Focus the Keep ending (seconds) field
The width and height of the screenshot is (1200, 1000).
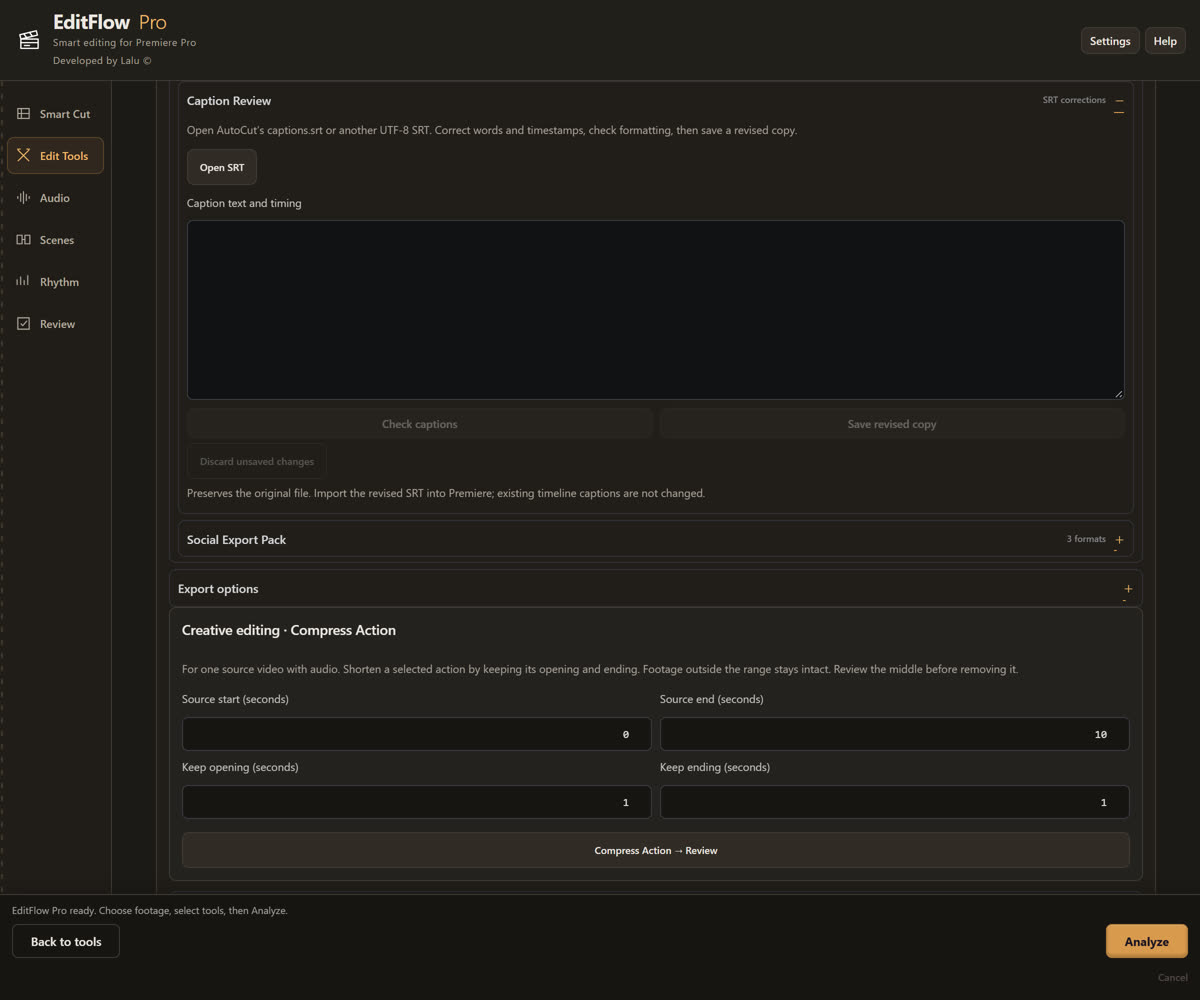click(895, 802)
